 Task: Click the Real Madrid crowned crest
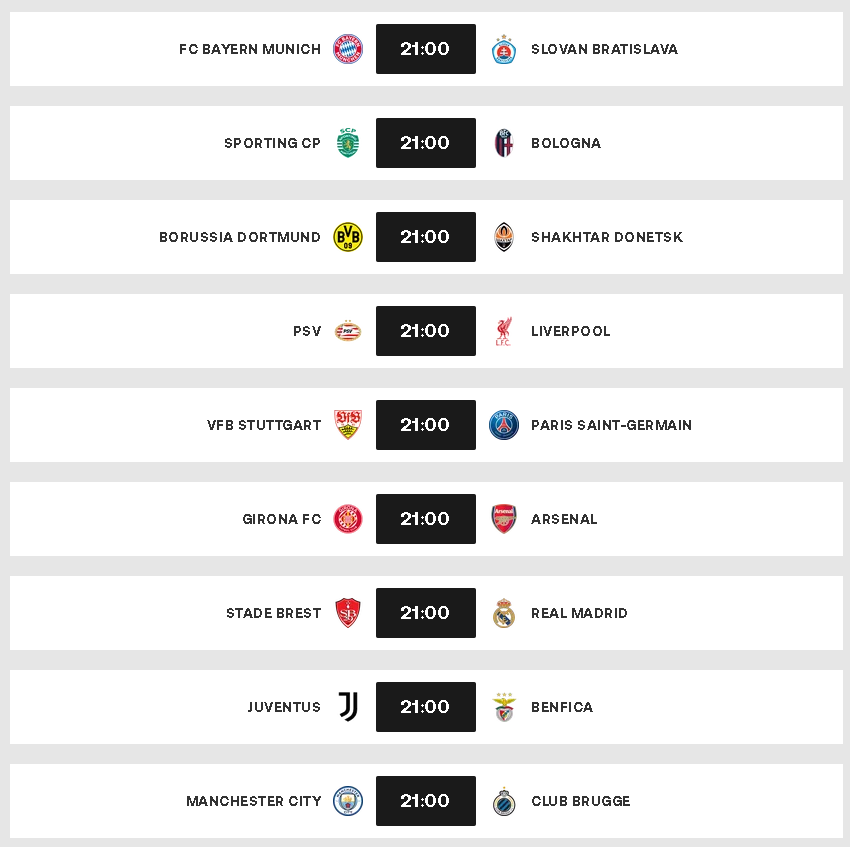click(x=504, y=613)
